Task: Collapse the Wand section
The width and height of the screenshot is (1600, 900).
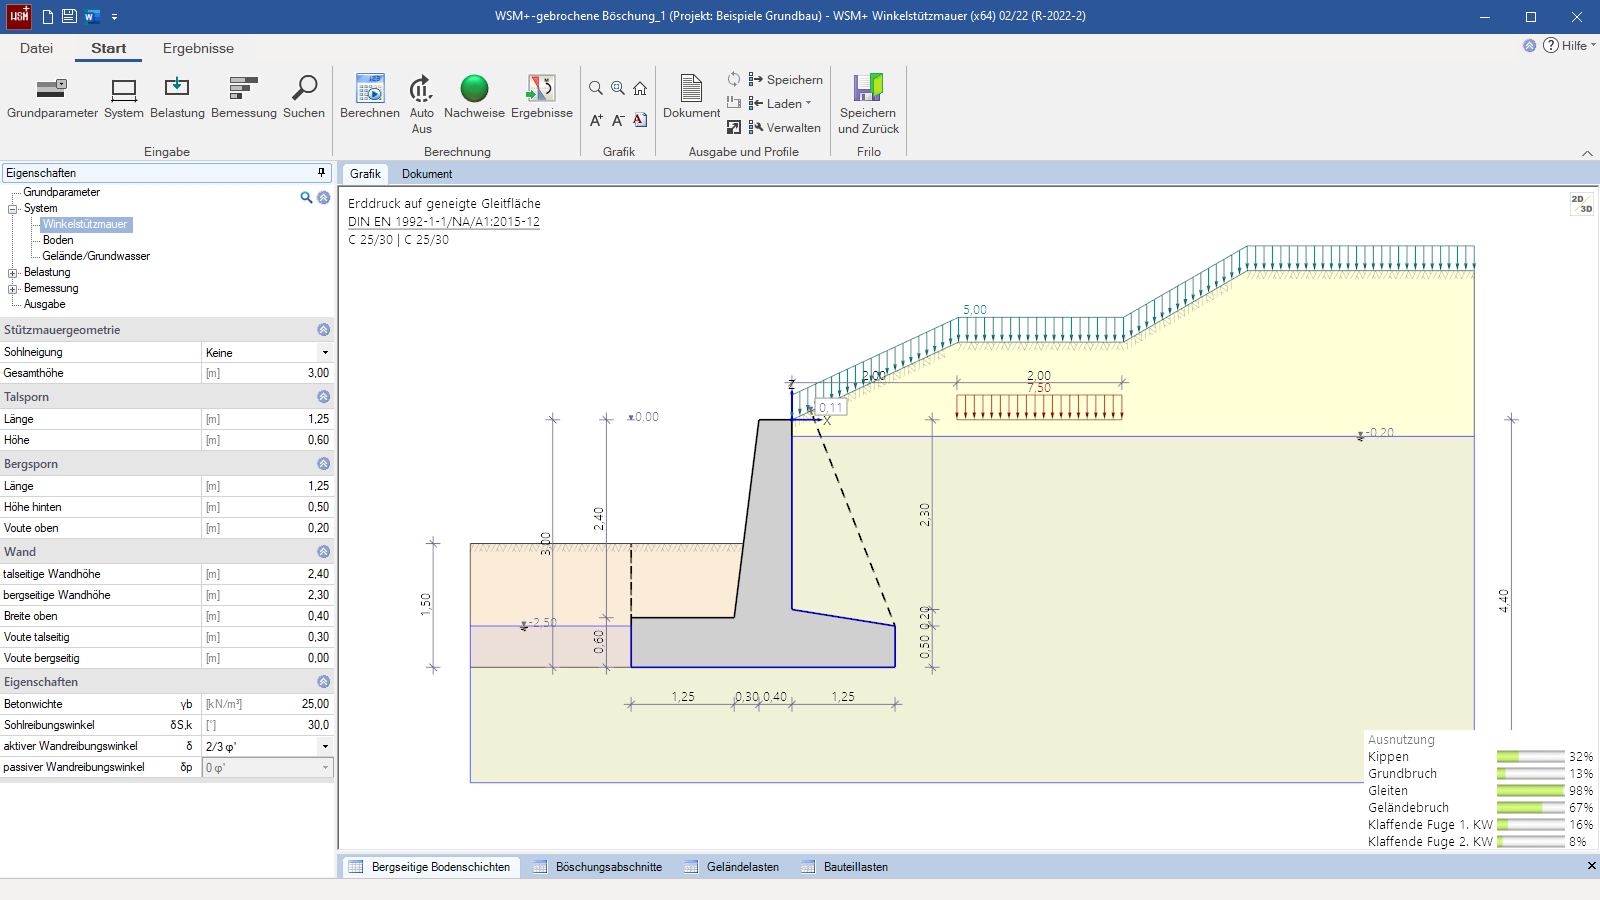Action: pos(323,552)
